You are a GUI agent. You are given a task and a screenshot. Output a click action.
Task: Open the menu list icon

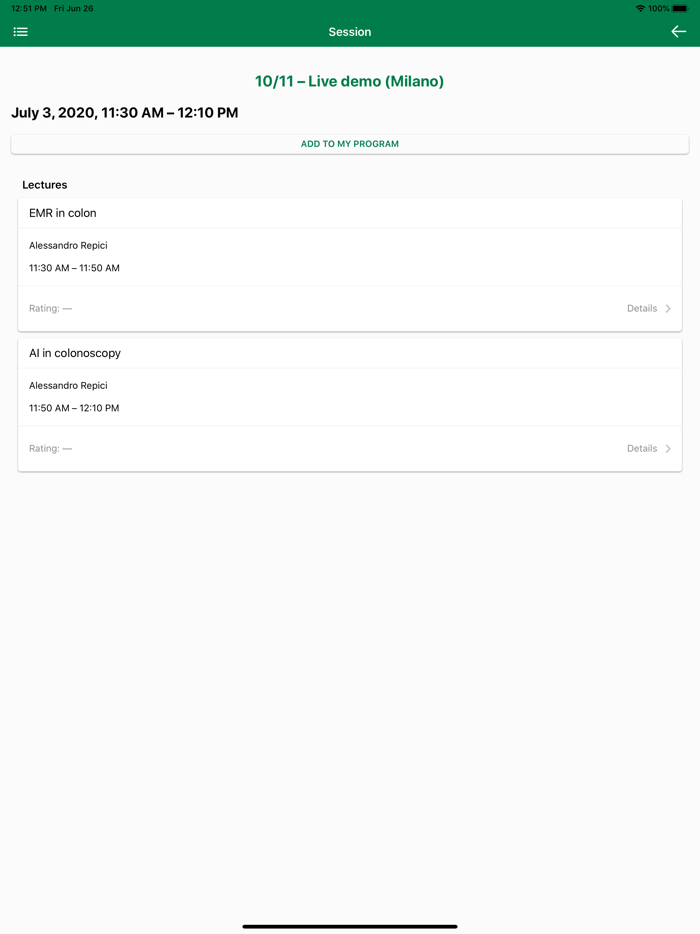click(20, 32)
